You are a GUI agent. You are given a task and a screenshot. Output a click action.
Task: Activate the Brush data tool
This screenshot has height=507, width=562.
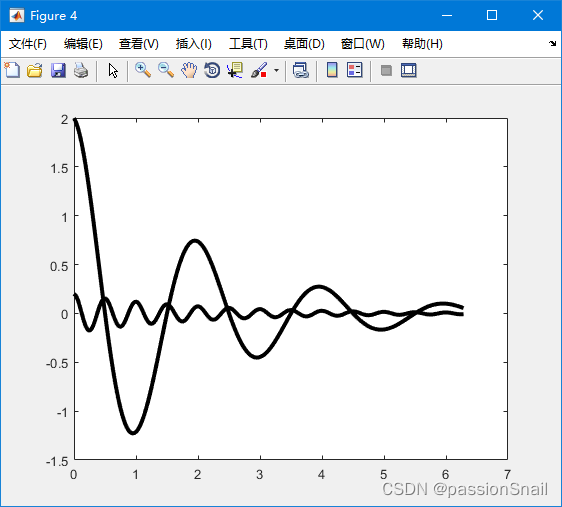click(x=259, y=70)
